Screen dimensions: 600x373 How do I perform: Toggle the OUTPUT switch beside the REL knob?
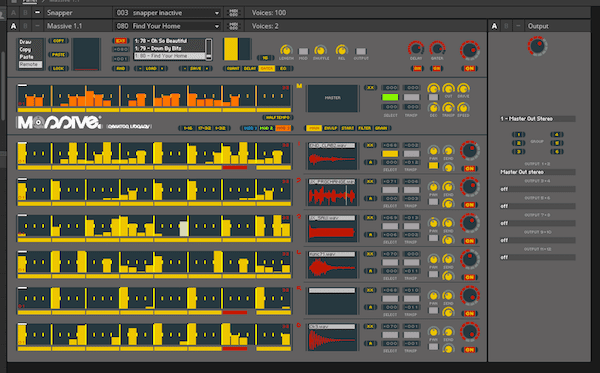click(361, 51)
